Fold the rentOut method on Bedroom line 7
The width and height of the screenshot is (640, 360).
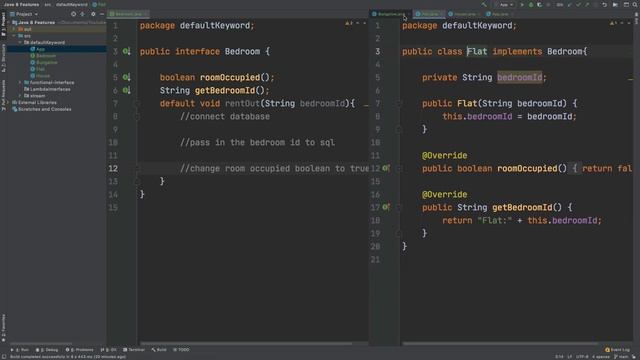(138, 104)
